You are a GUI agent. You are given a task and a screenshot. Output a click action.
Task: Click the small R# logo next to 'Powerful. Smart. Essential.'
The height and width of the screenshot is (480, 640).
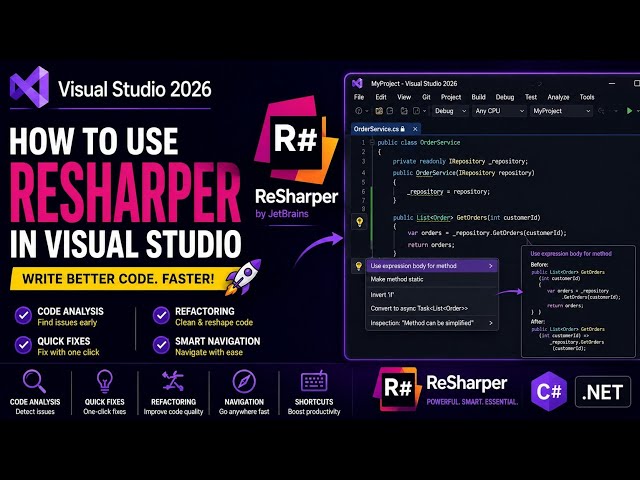coord(397,389)
